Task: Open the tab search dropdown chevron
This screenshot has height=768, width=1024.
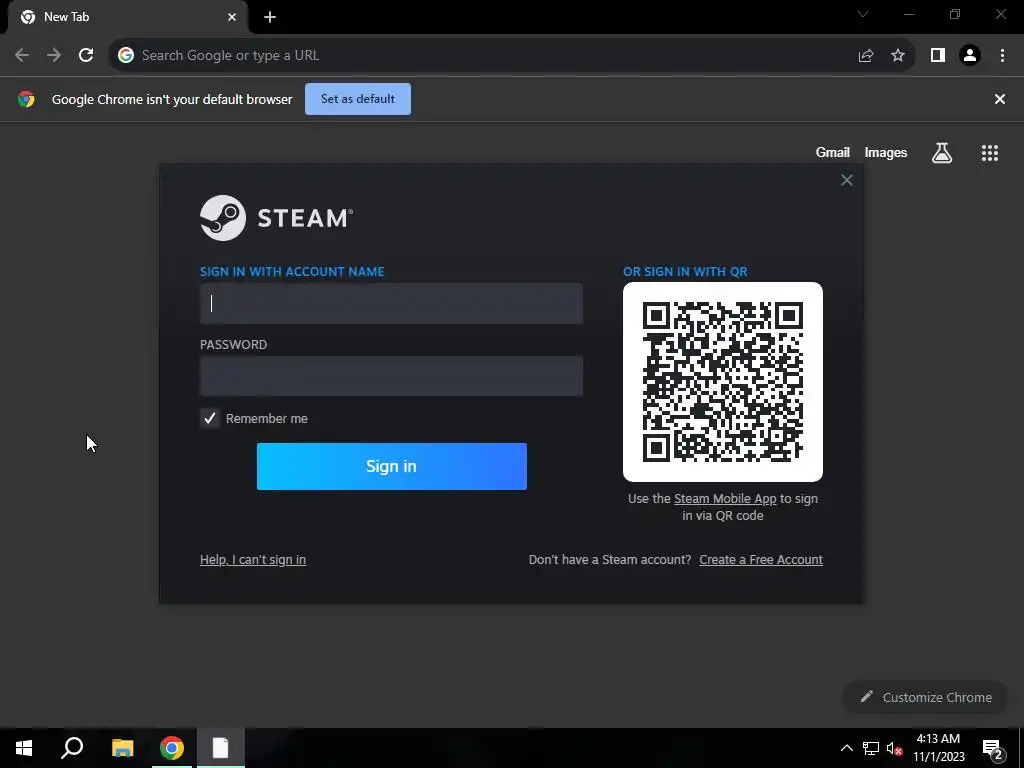Action: click(x=863, y=14)
